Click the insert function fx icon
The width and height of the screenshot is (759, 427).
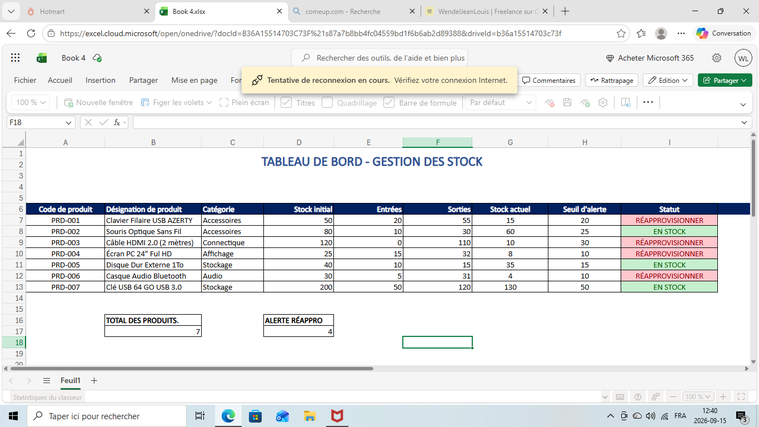pyautogui.click(x=117, y=122)
